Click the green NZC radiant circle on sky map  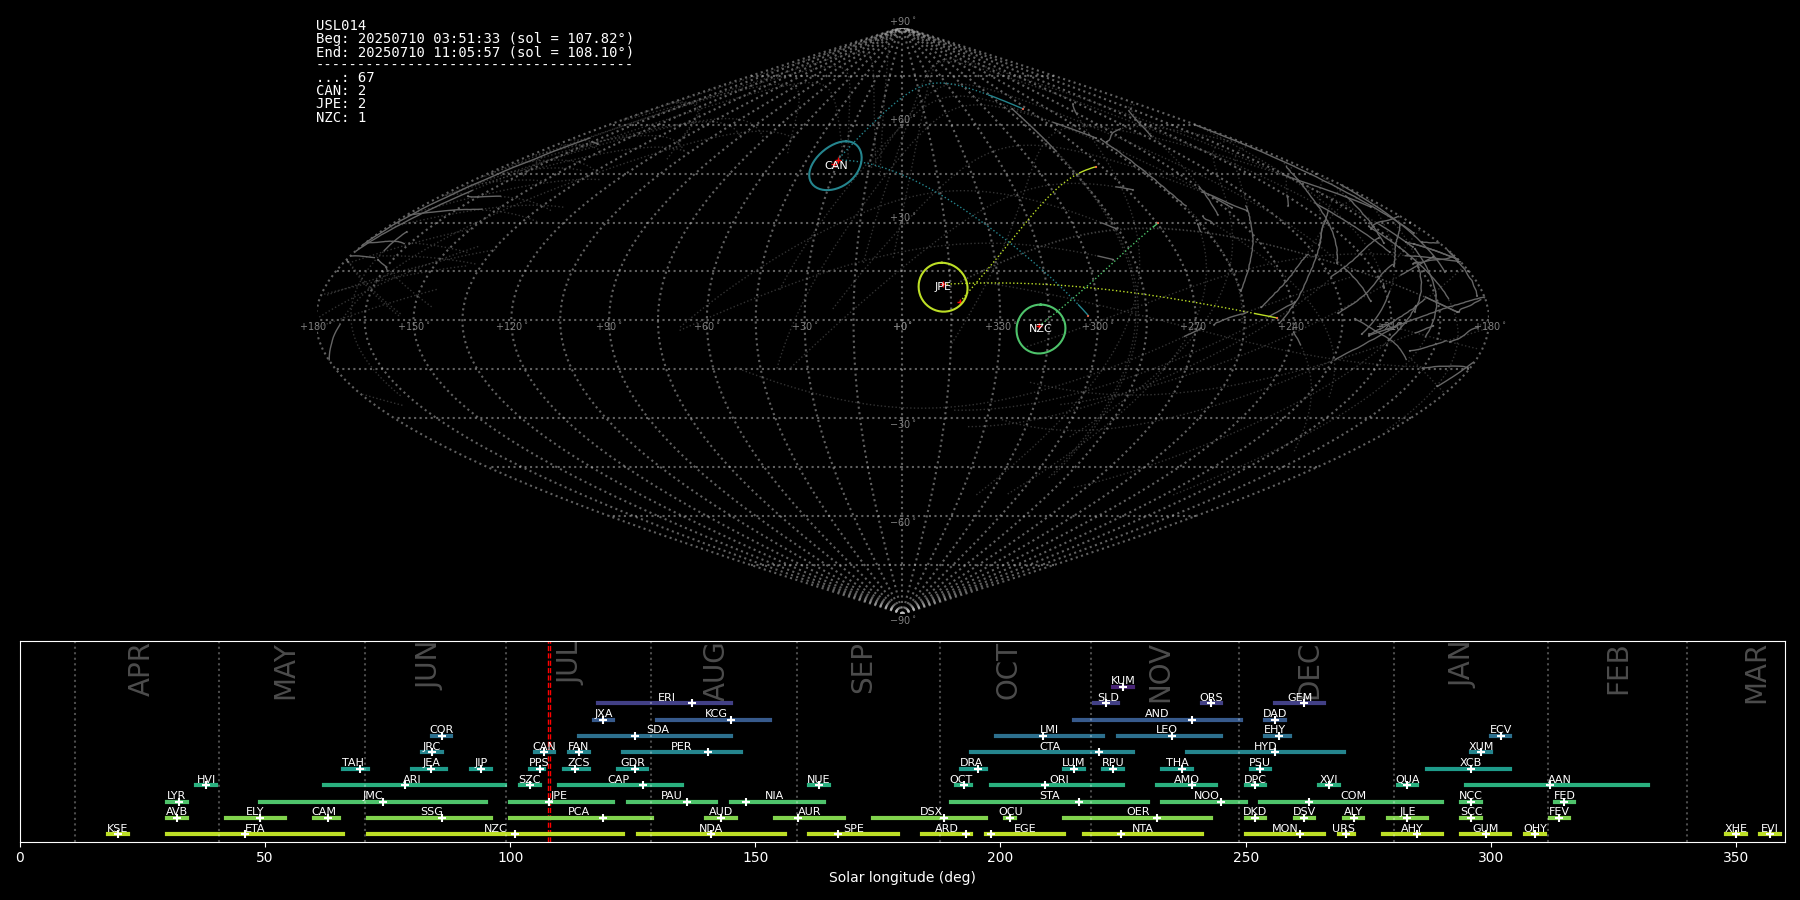[x=1041, y=329]
